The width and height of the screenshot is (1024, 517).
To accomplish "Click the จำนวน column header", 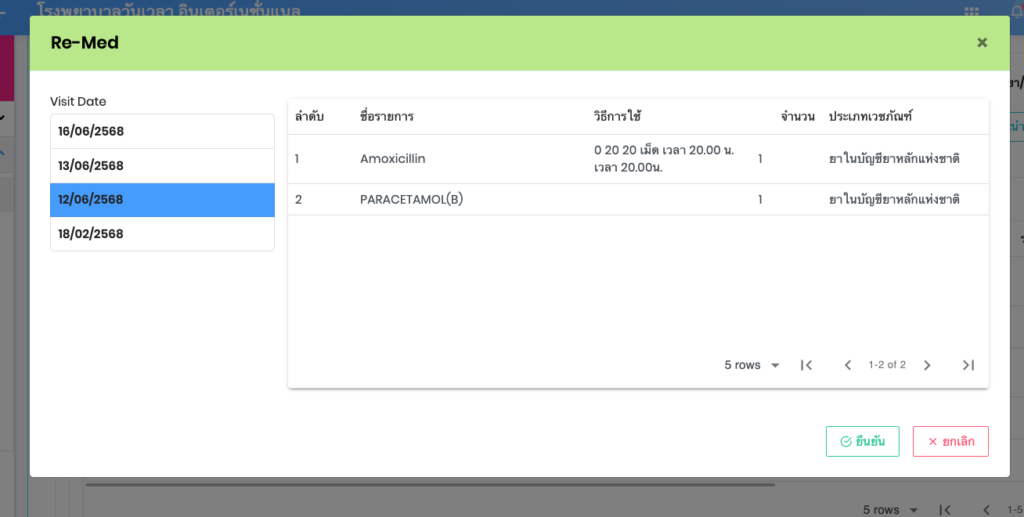I will pyautogui.click(x=800, y=117).
